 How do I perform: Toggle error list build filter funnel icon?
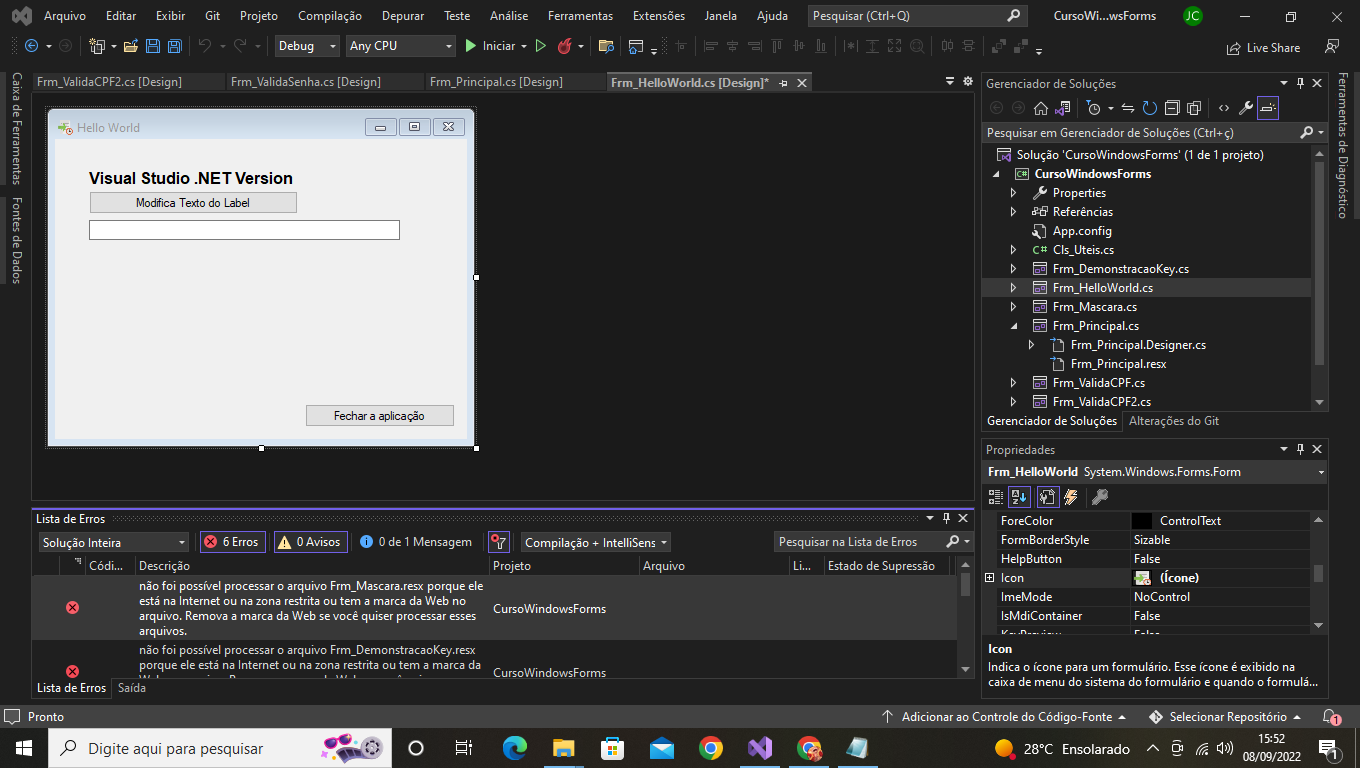click(499, 542)
